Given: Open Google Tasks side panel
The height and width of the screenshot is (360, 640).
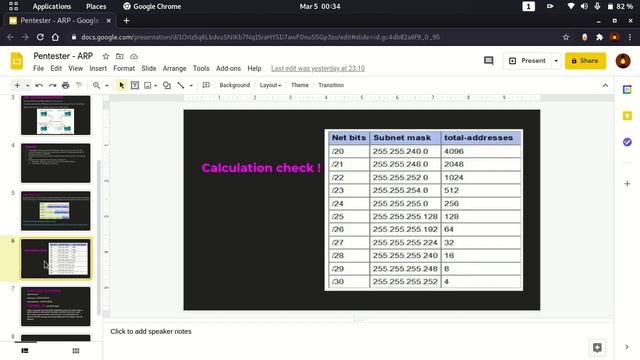Looking at the screenshot, I should pyautogui.click(x=627, y=142).
